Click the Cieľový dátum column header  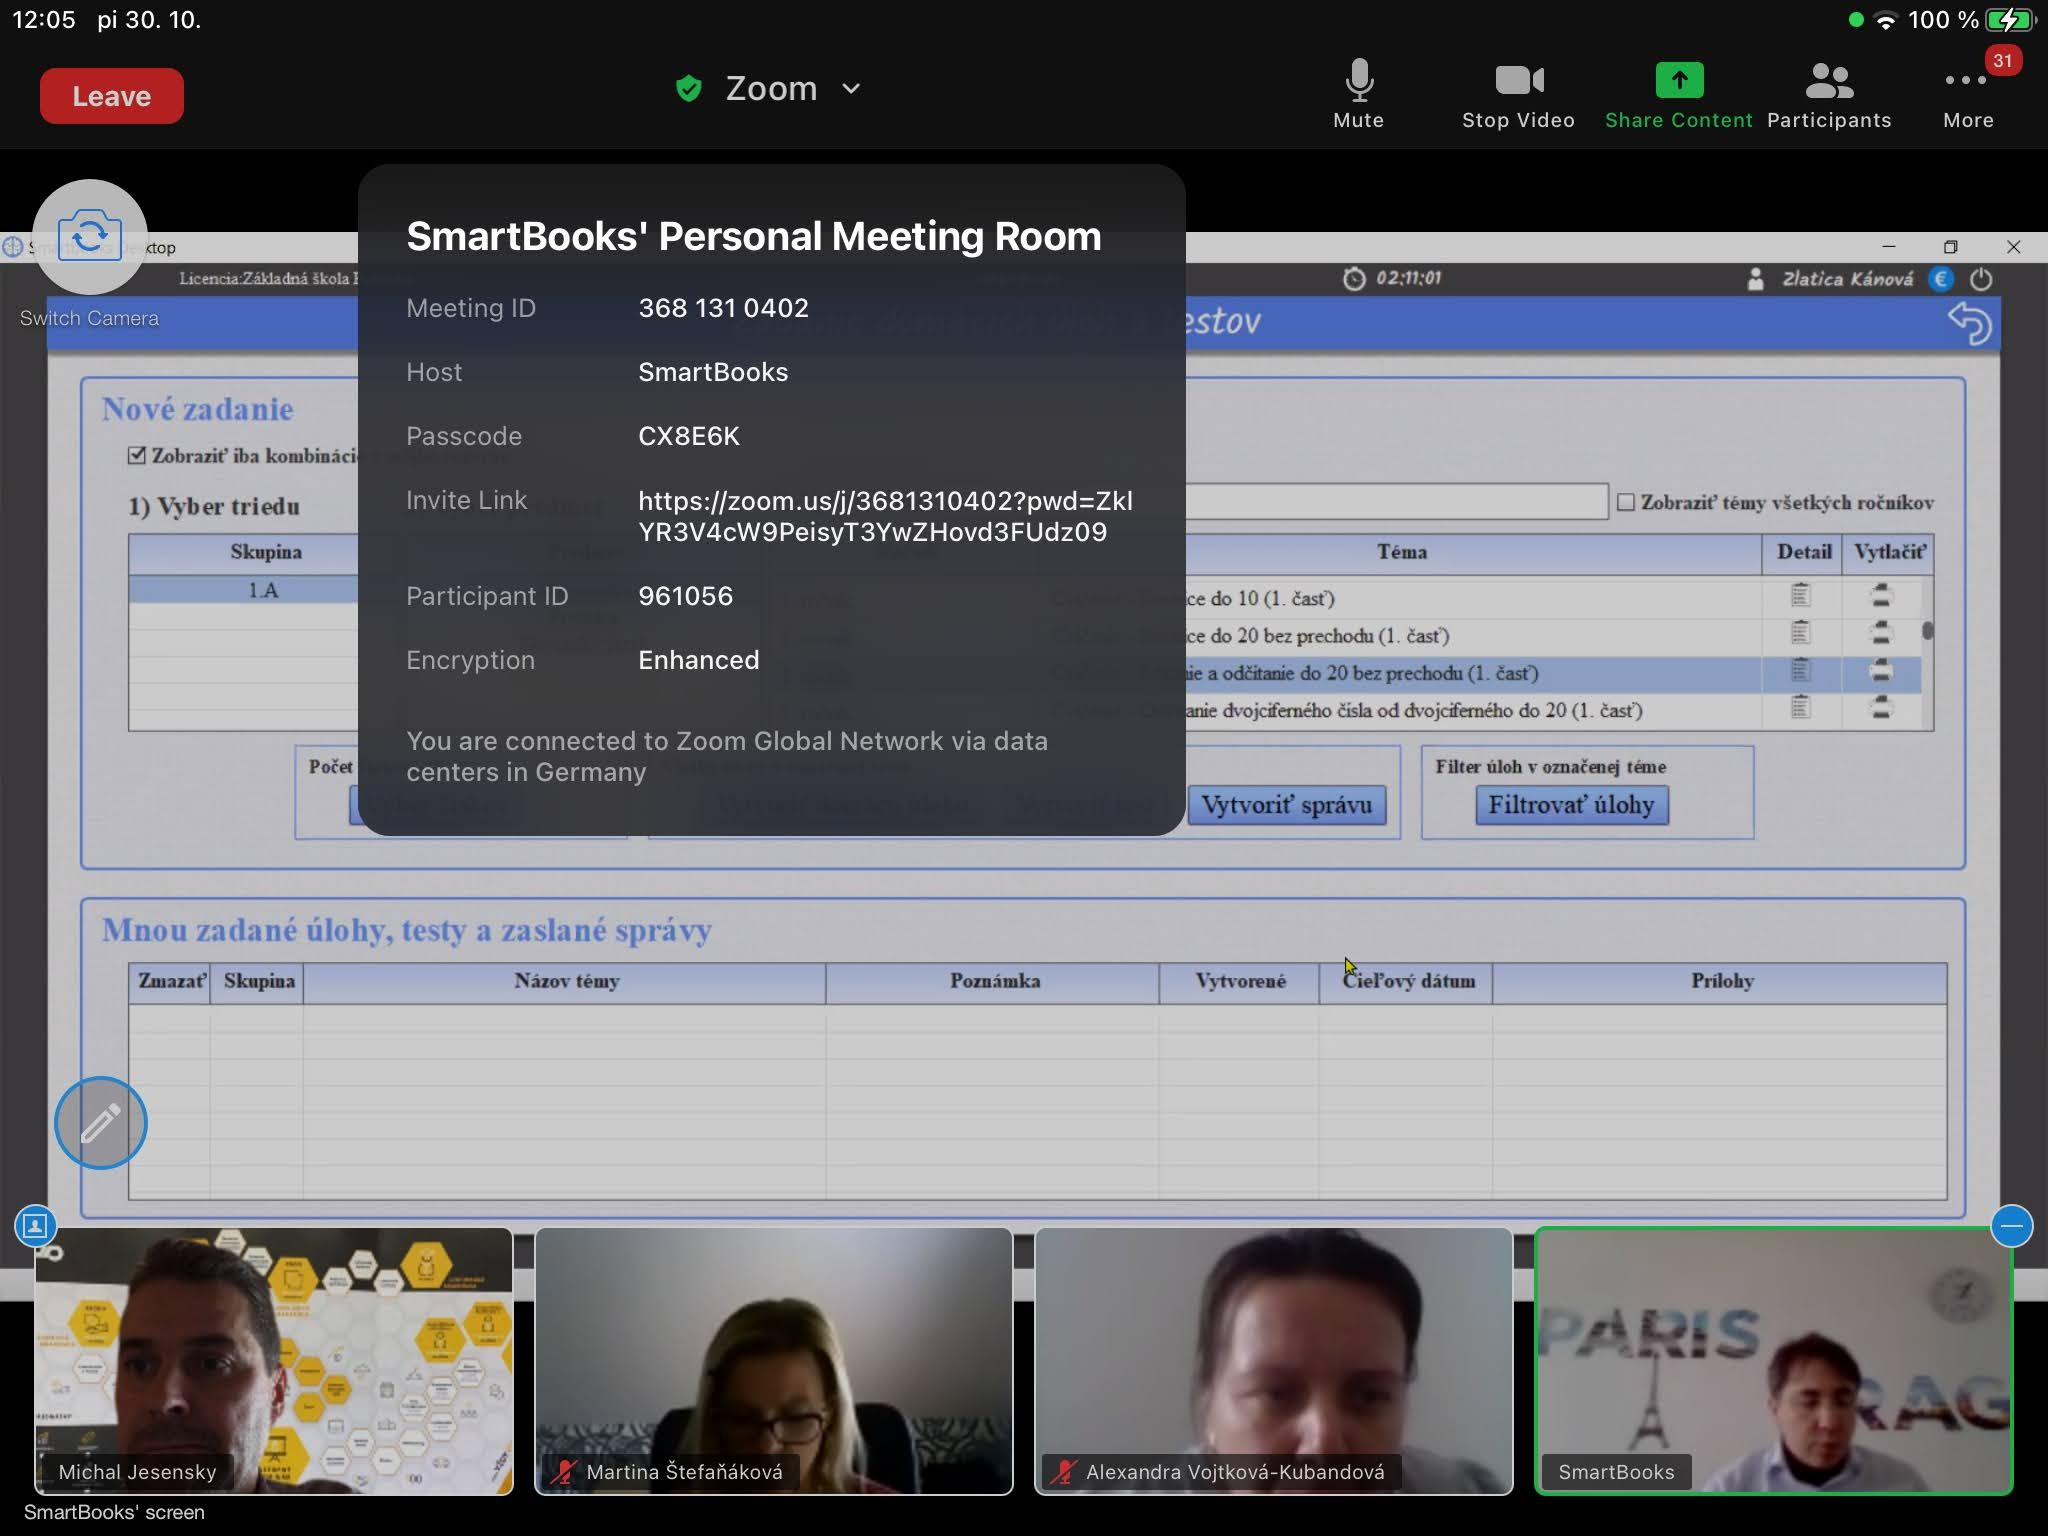tap(1406, 982)
